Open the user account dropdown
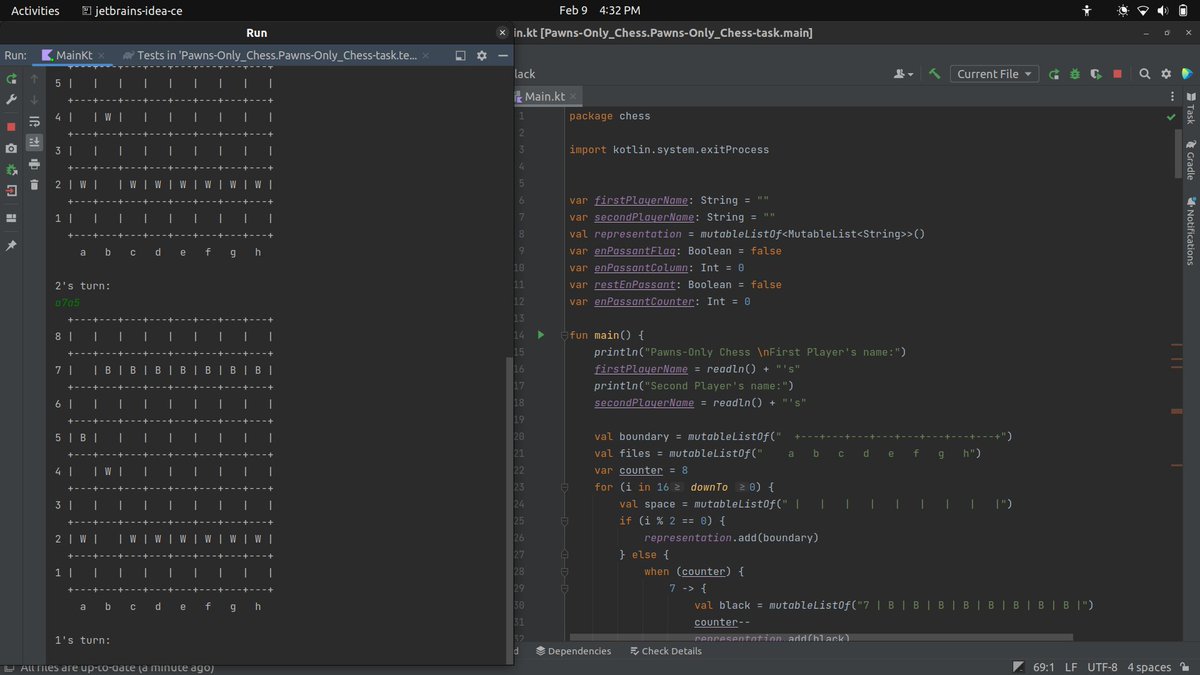 903,74
